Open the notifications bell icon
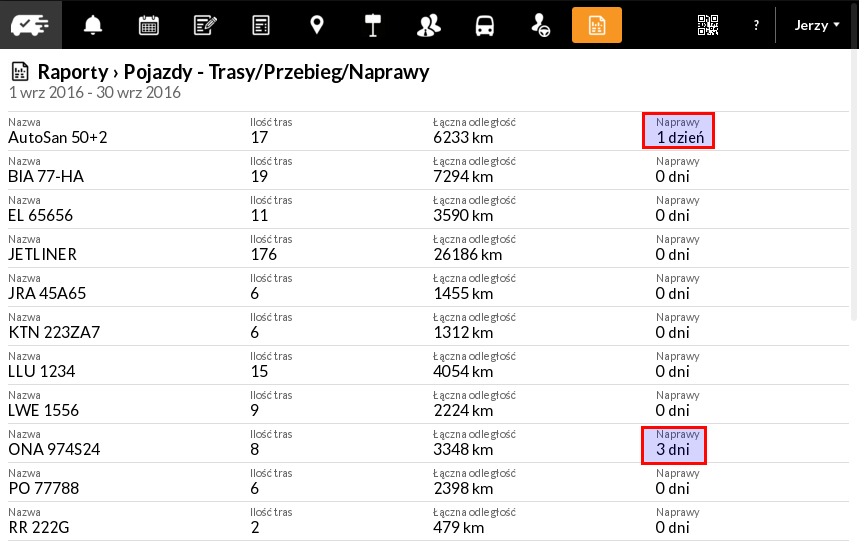 click(x=93, y=25)
